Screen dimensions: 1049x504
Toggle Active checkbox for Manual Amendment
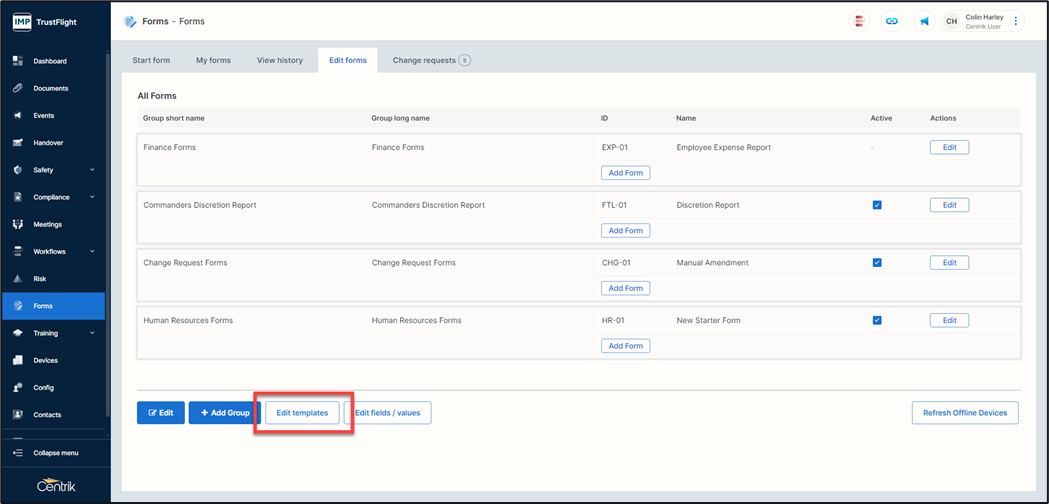click(877, 263)
